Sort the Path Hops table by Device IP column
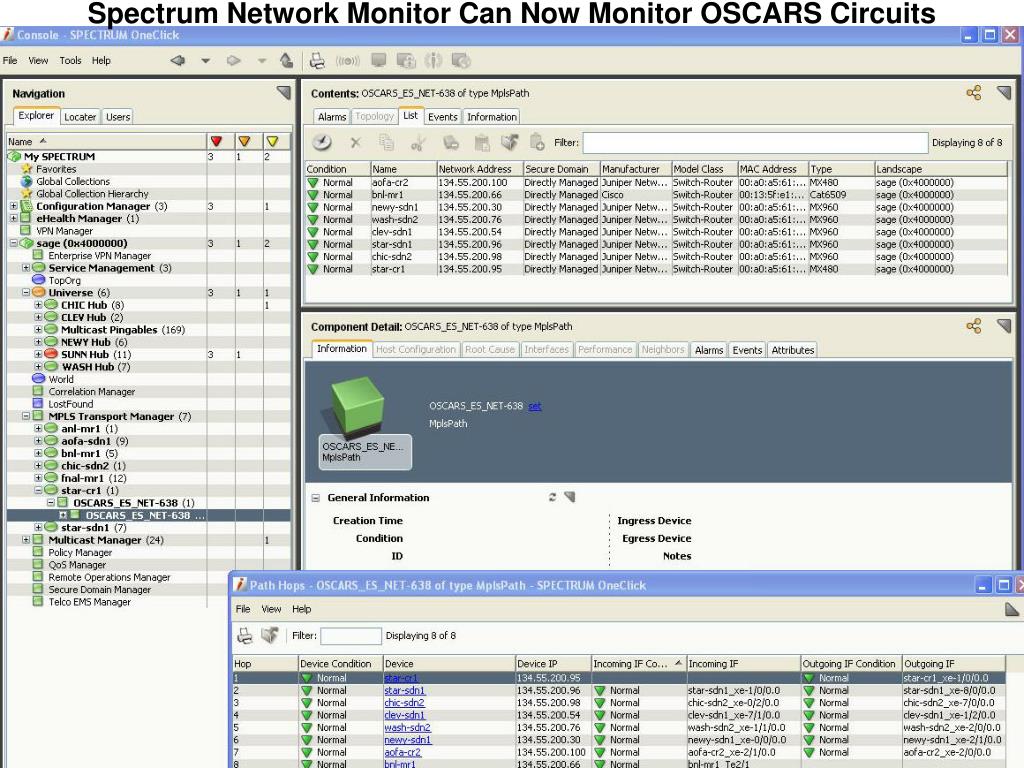 (552, 664)
